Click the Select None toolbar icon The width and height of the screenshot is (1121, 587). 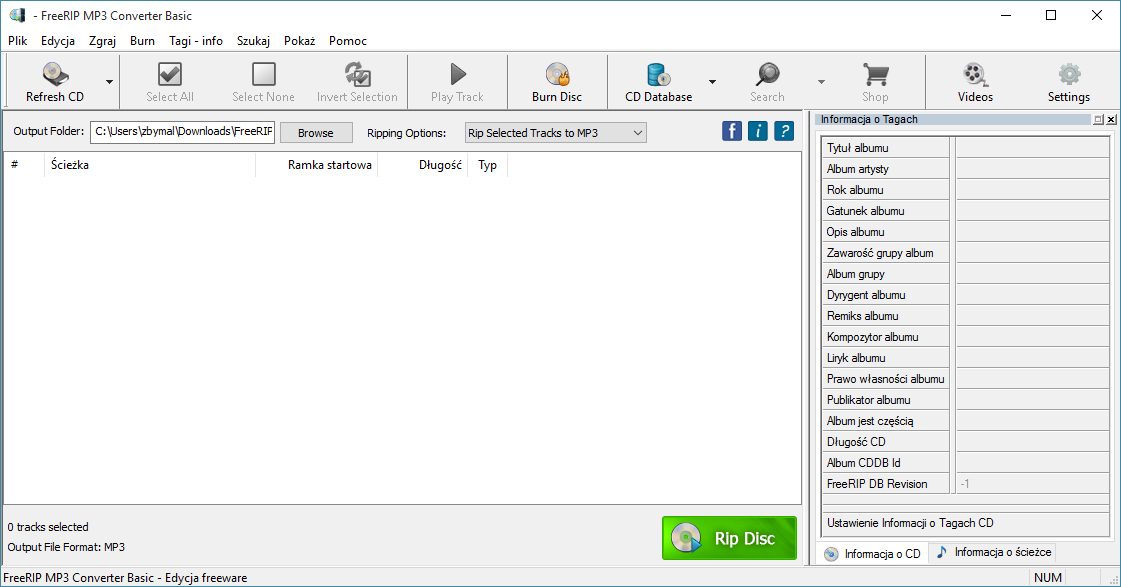263,74
